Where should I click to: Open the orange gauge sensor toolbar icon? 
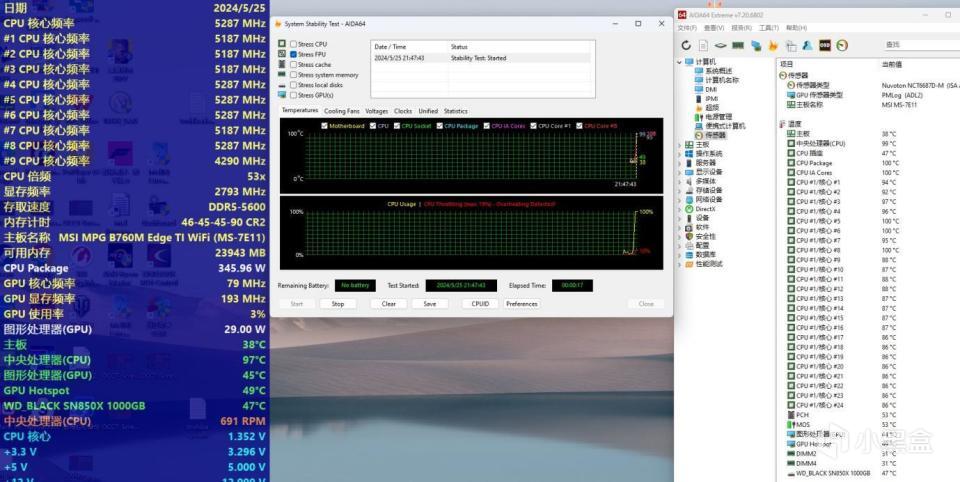pos(842,45)
